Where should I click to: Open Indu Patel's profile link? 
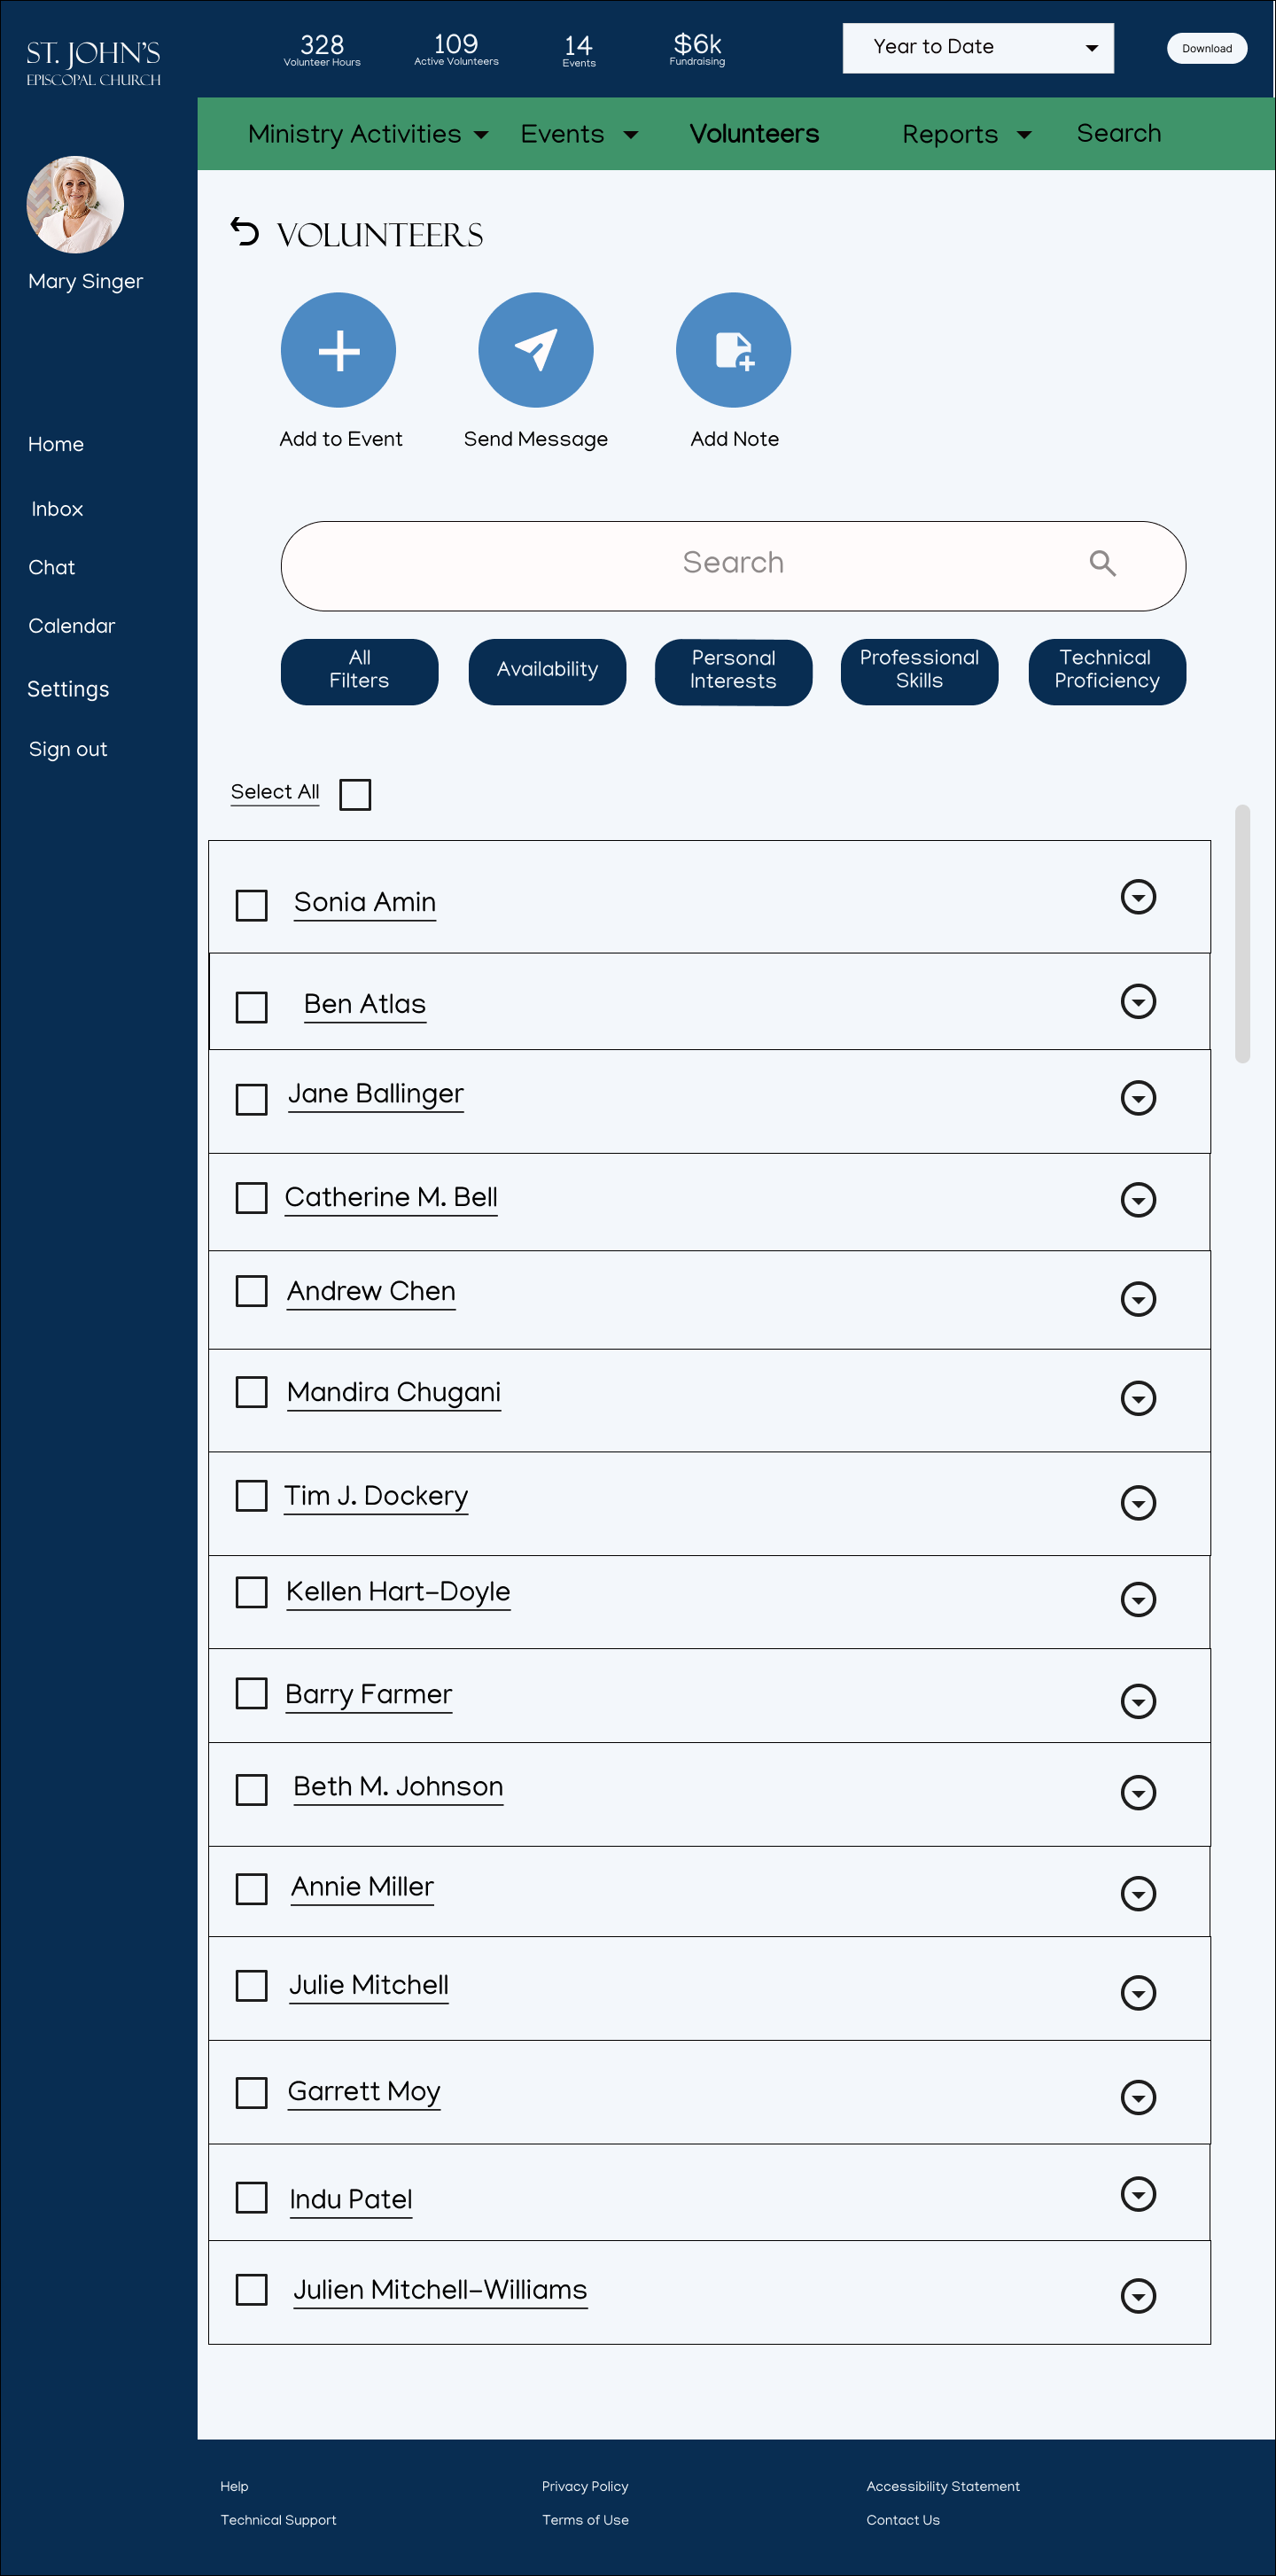pos(351,2199)
